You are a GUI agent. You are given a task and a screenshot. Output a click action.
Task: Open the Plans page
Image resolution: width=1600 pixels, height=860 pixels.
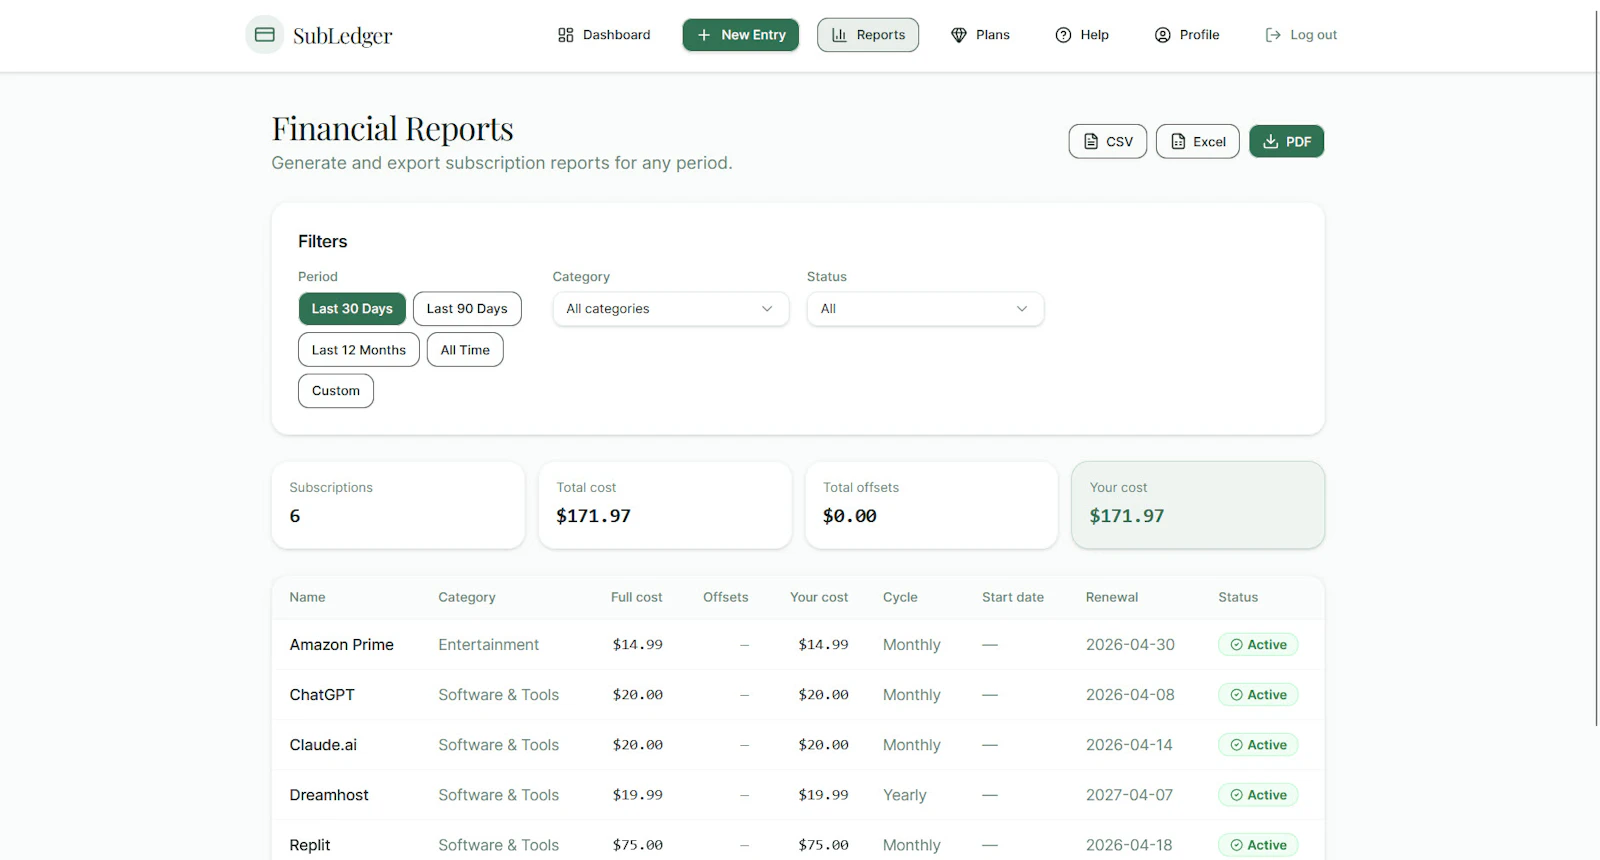coord(980,35)
